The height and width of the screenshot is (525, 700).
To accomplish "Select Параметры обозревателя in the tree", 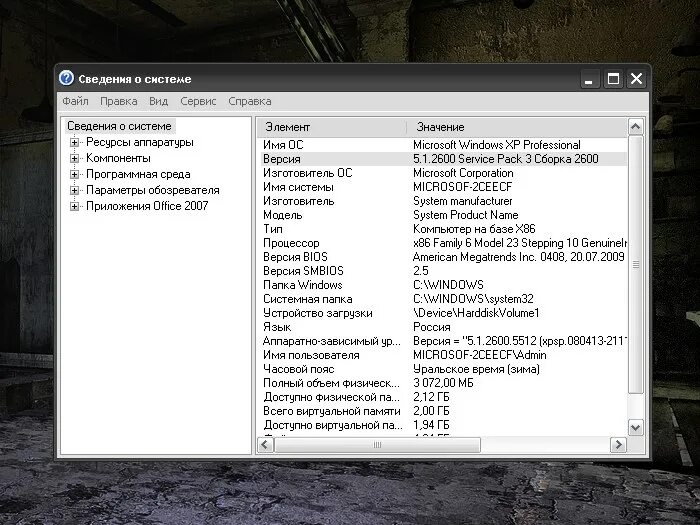I will [153, 191].
